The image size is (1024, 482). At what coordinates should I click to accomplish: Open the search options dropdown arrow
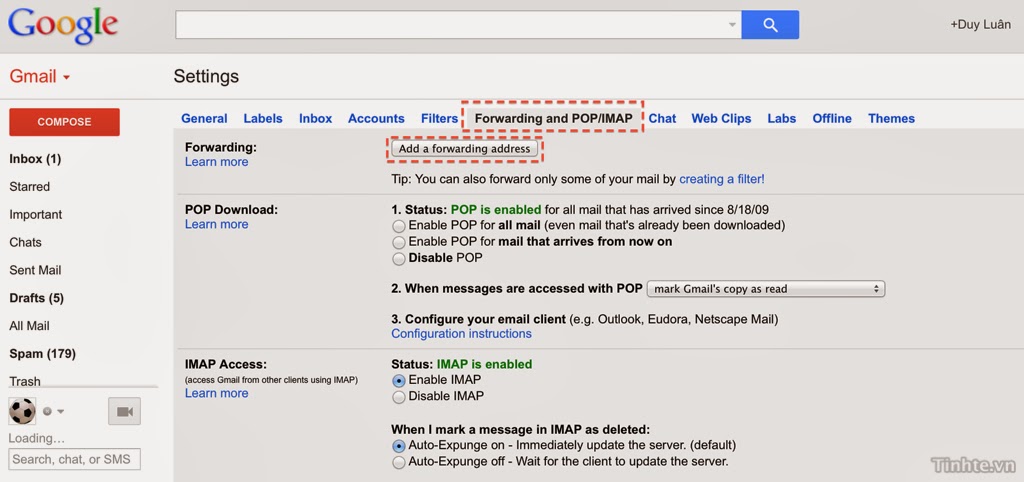(x=732, y=25)
